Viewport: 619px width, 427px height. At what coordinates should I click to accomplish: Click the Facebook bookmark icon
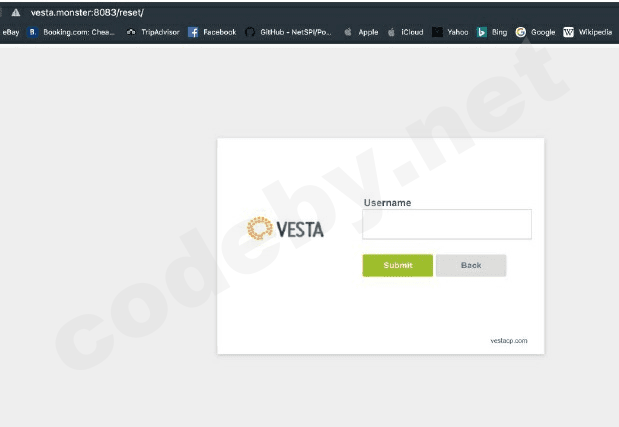tap(193, 32)
